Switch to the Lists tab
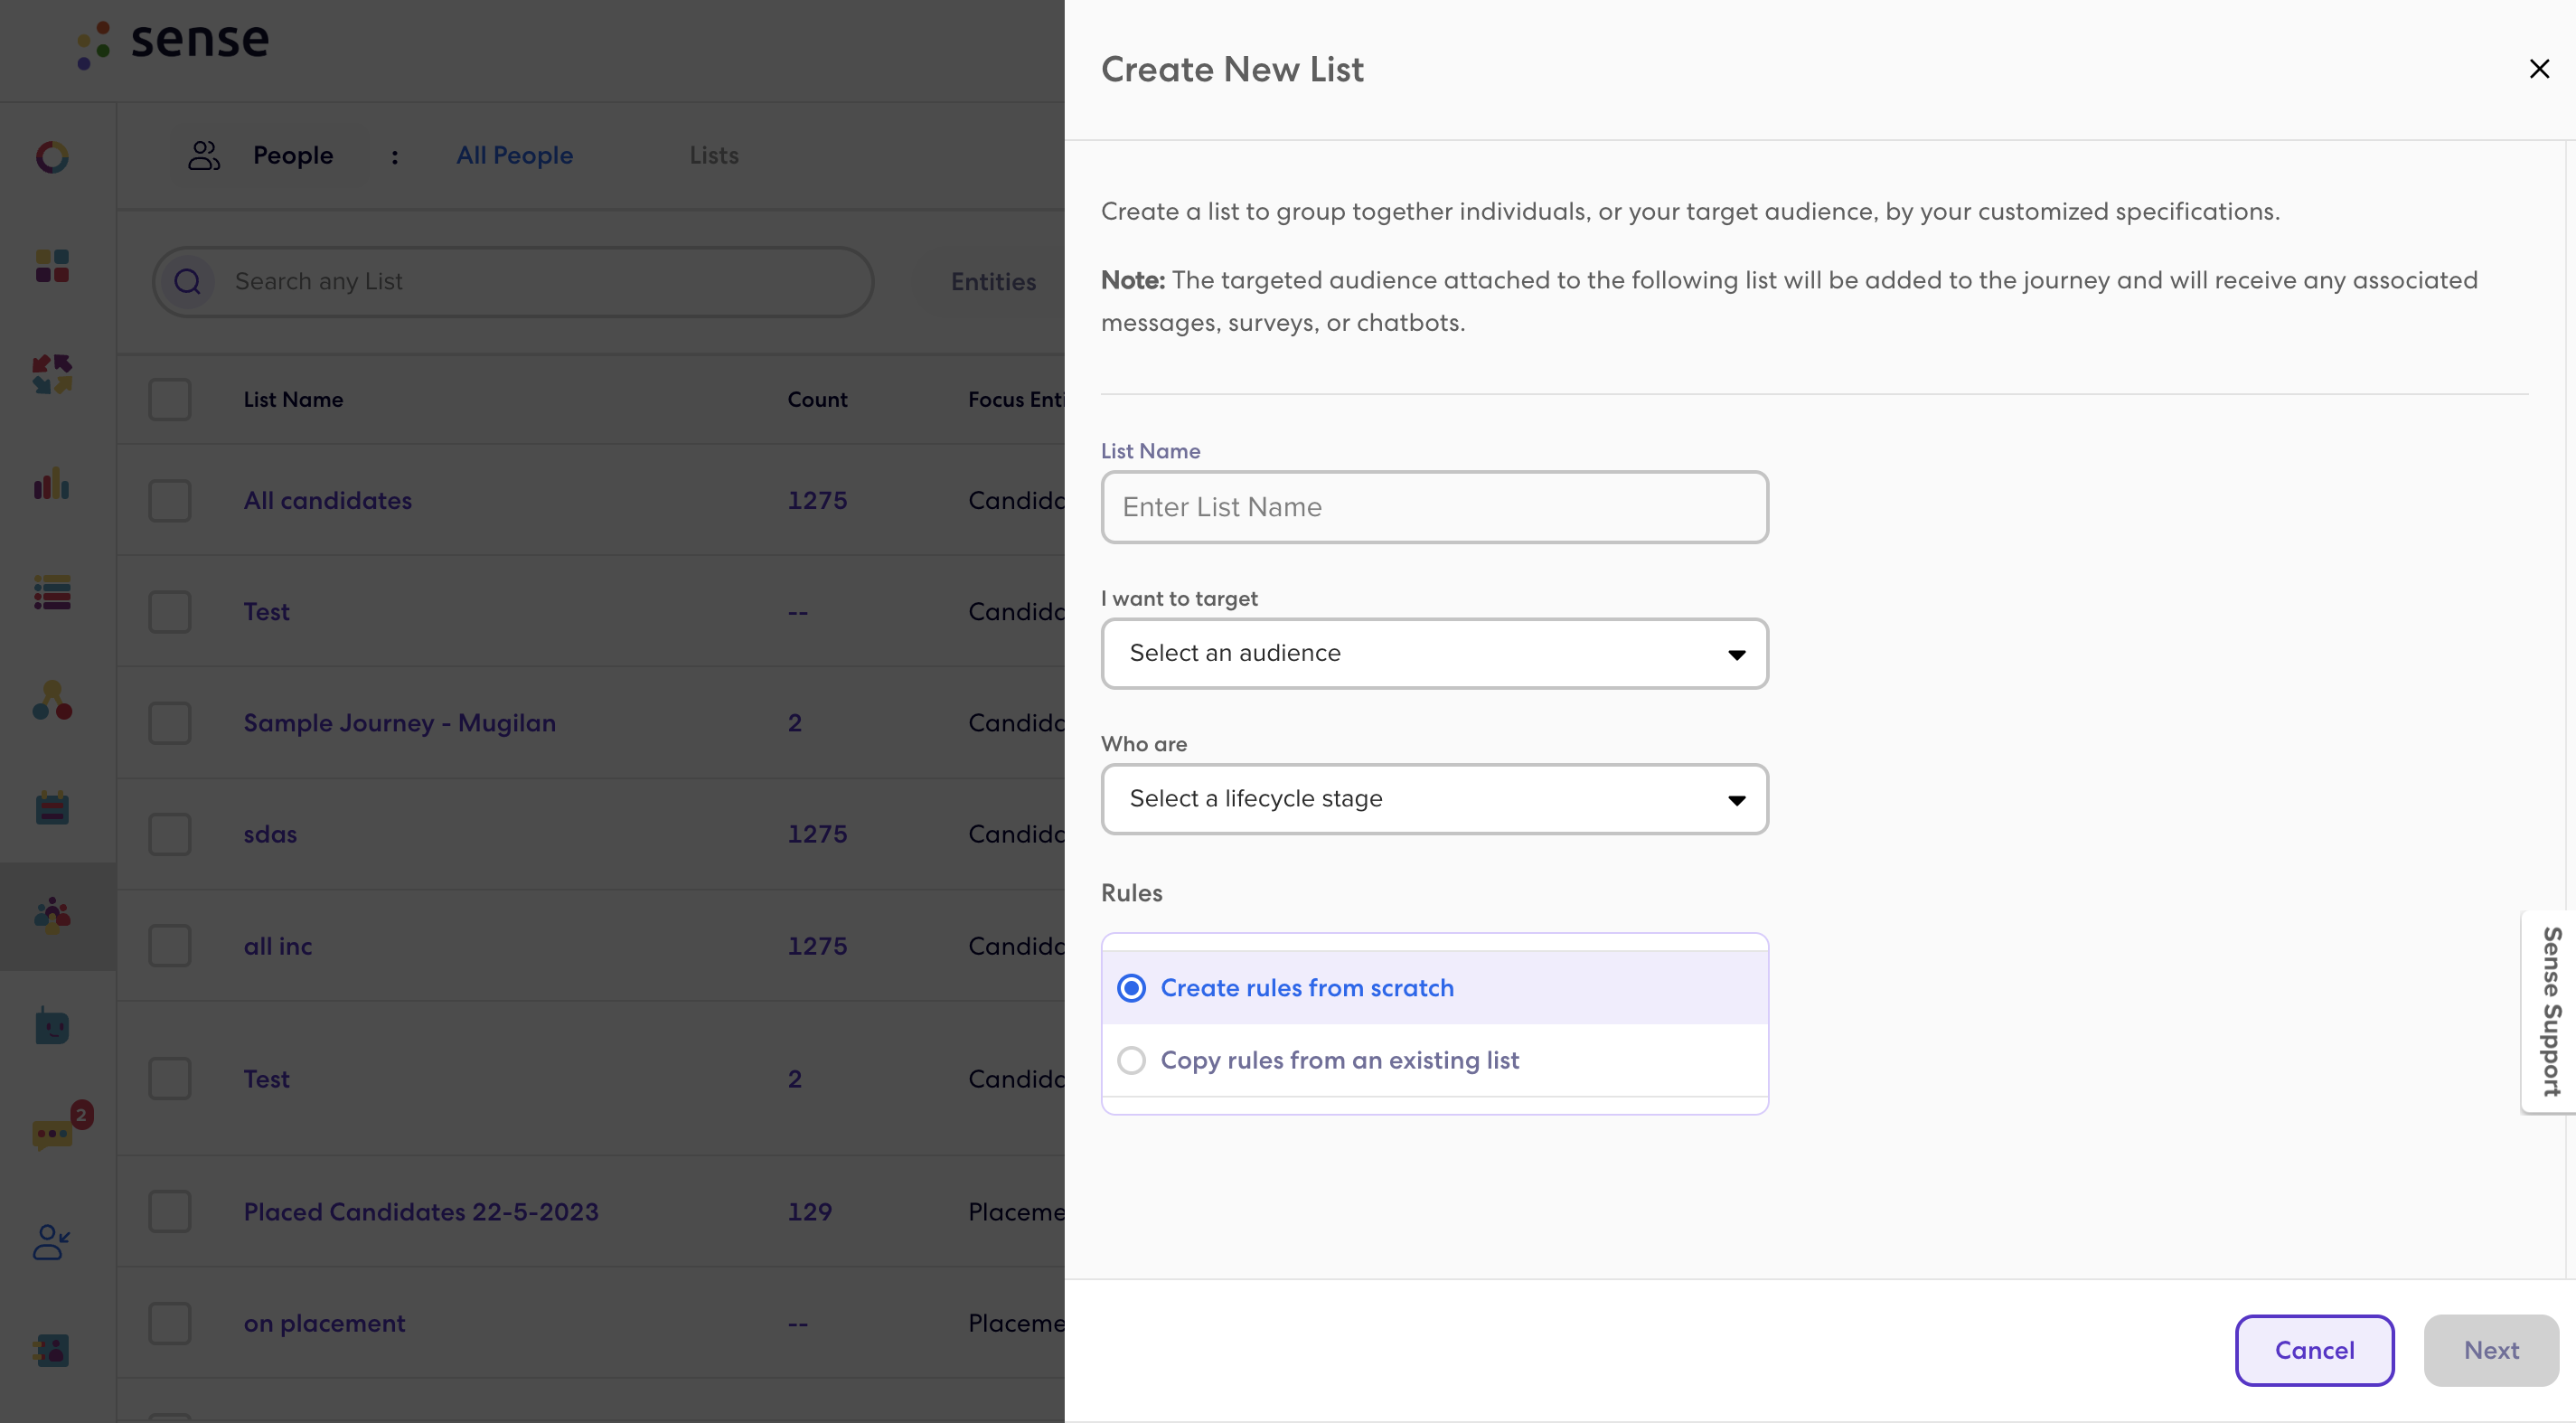Image resolution: width=2576 pixels, height=1423 pixels. point(714,156)
